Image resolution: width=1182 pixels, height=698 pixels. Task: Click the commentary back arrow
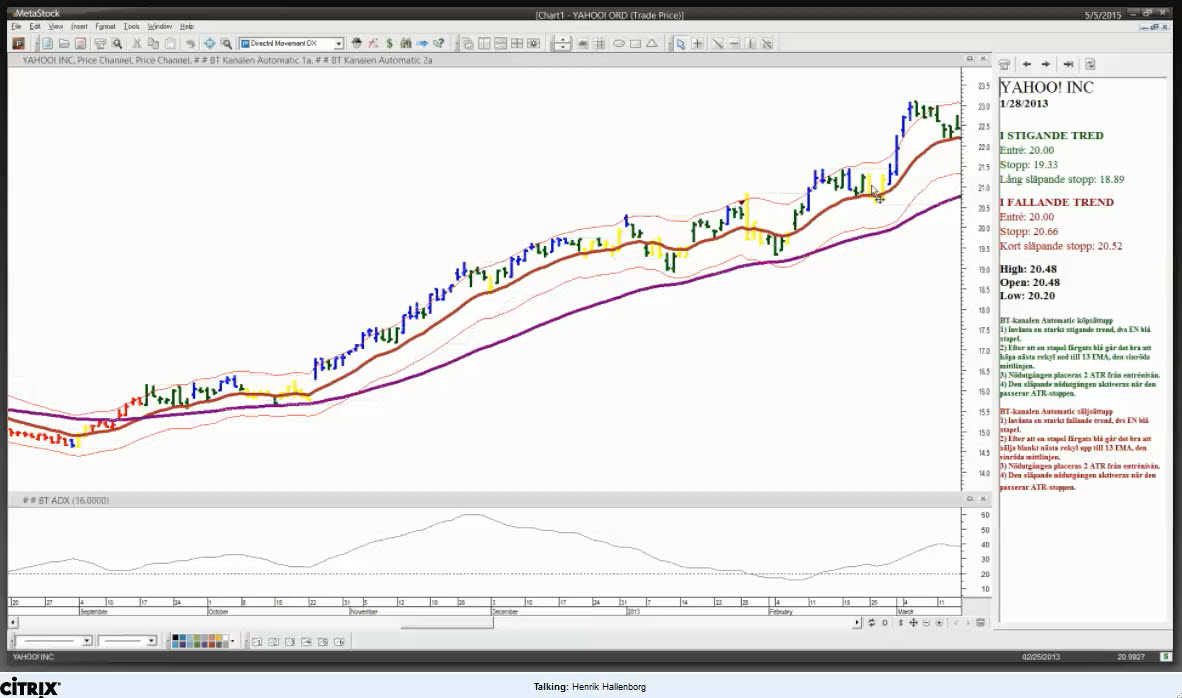(1027, 65)
